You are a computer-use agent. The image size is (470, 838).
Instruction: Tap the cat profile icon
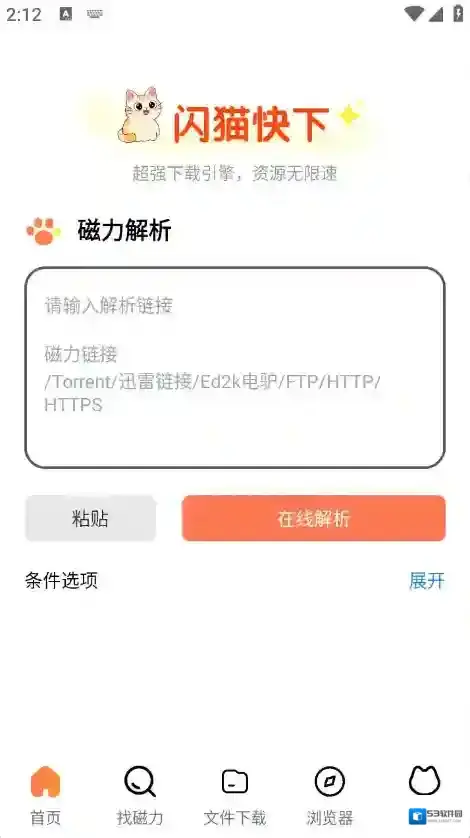click(425, 780)
